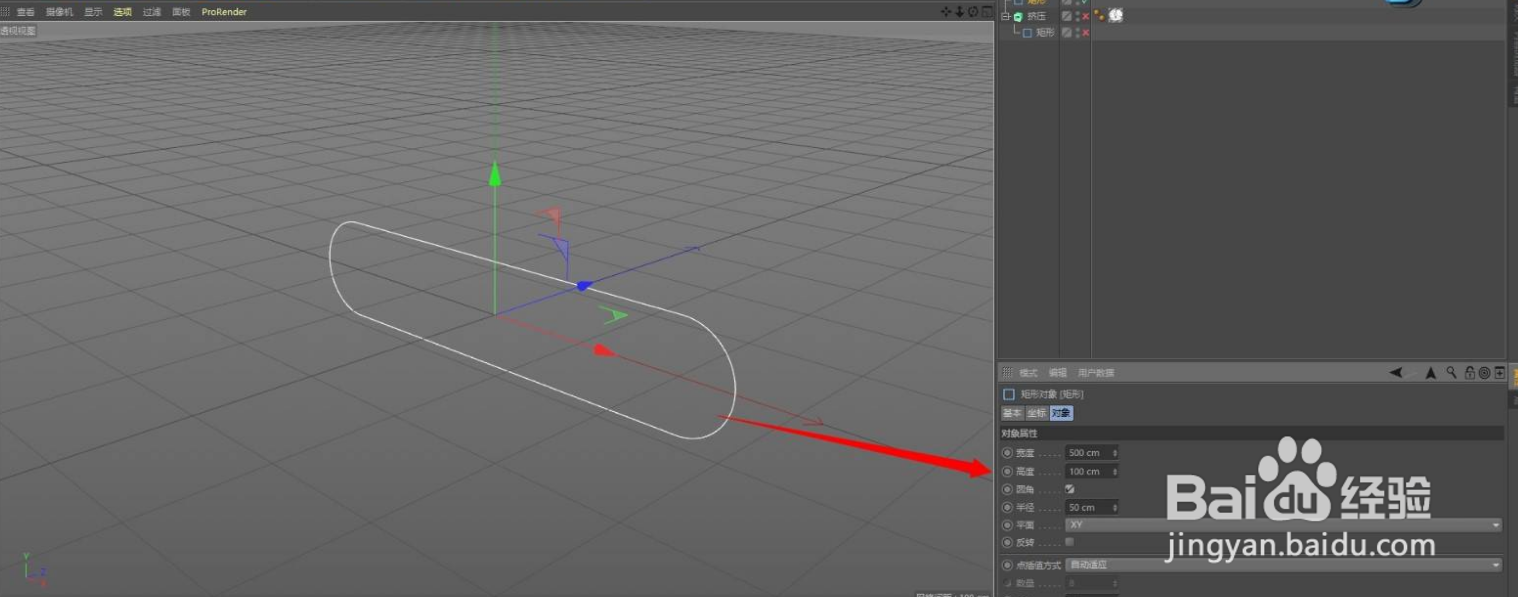Screen dimensions: 1518x597
Task: Click the Phong tag on 挤压 row
Action: (1099, 16)
